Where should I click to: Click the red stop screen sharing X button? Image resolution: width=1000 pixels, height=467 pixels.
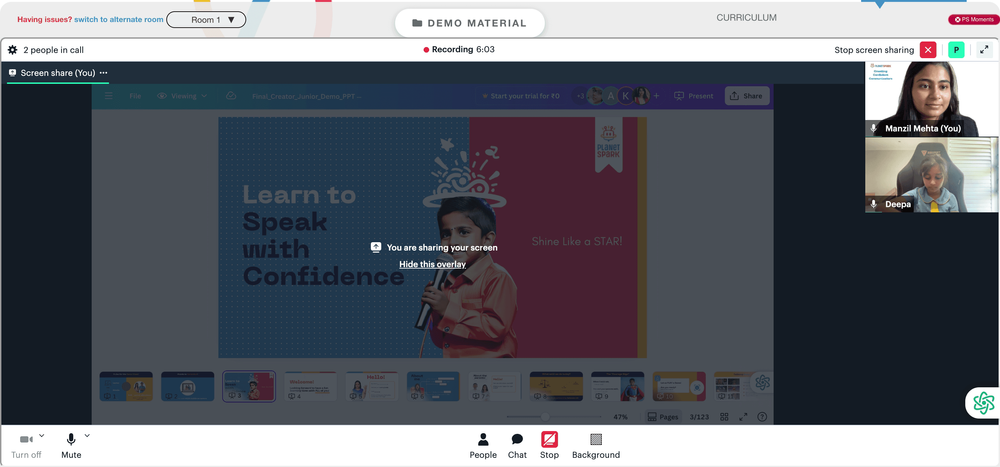pos(928,50)
